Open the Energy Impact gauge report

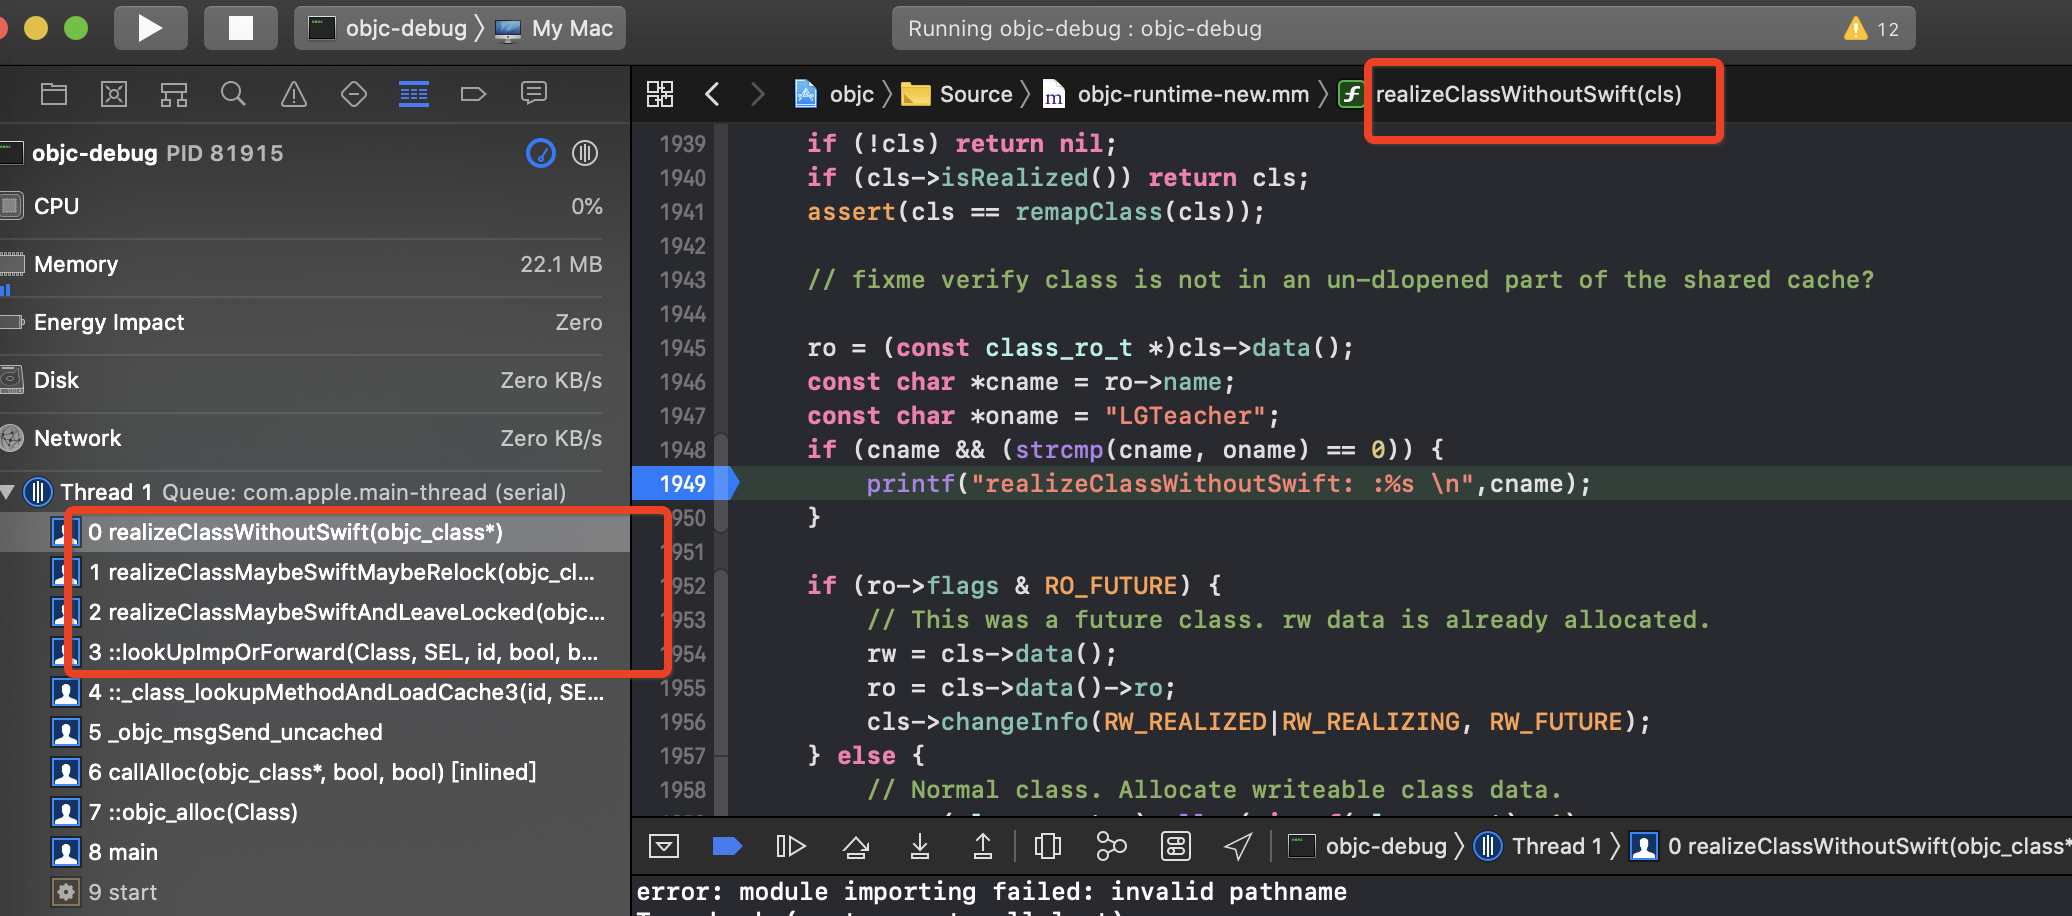[301, 323]
